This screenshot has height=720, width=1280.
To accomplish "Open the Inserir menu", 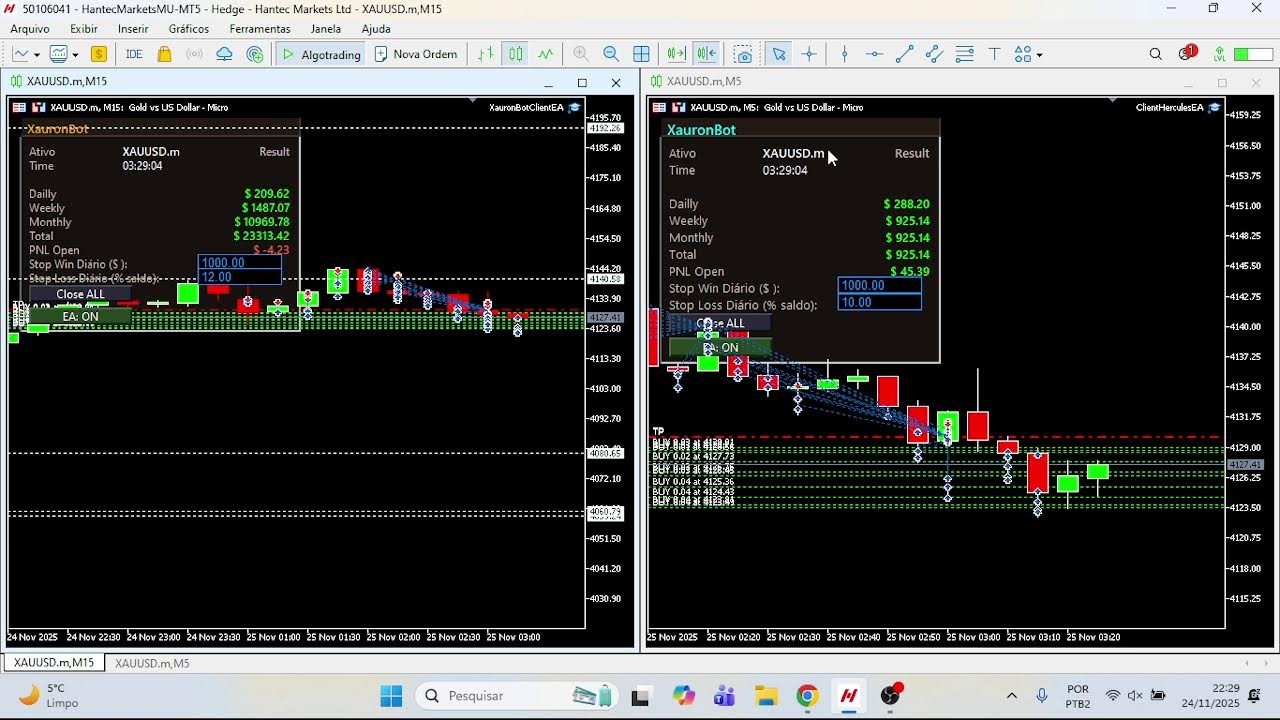I will point(133,29).
